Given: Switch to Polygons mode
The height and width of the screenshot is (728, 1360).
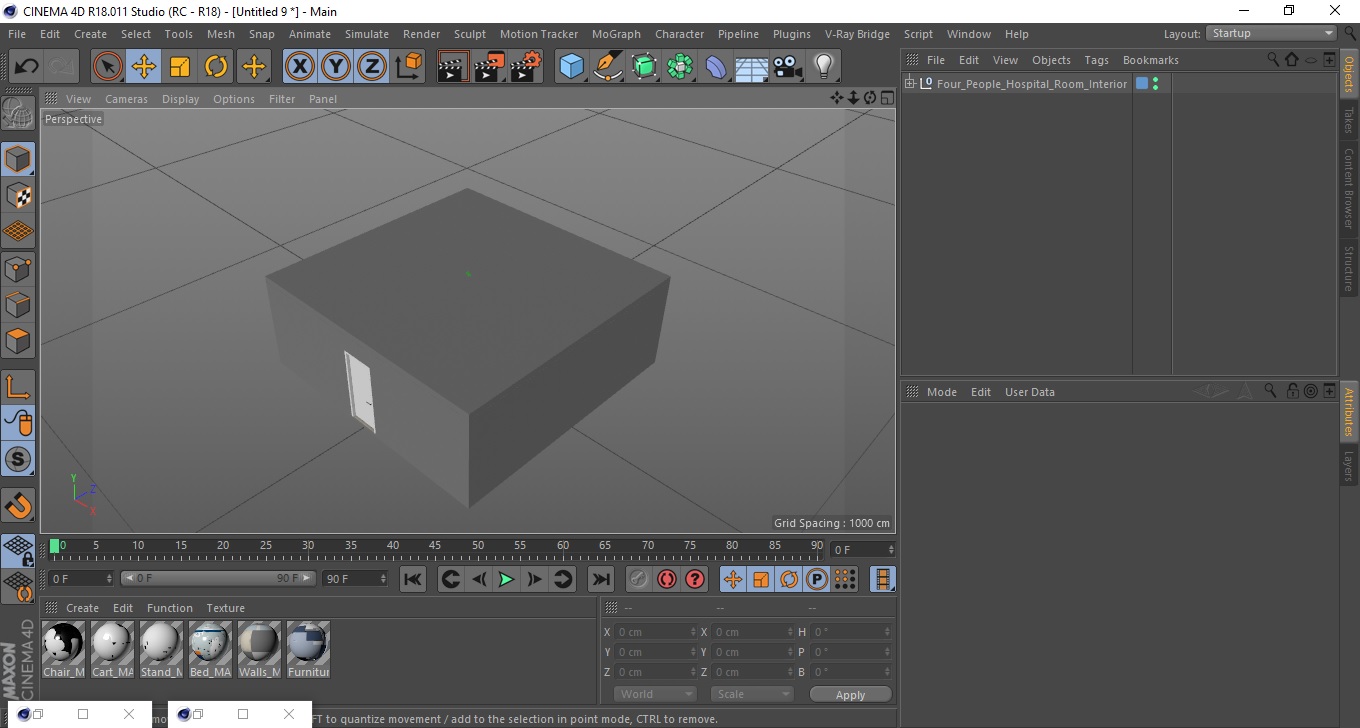Looking at the screenshot, I should 18,340.
